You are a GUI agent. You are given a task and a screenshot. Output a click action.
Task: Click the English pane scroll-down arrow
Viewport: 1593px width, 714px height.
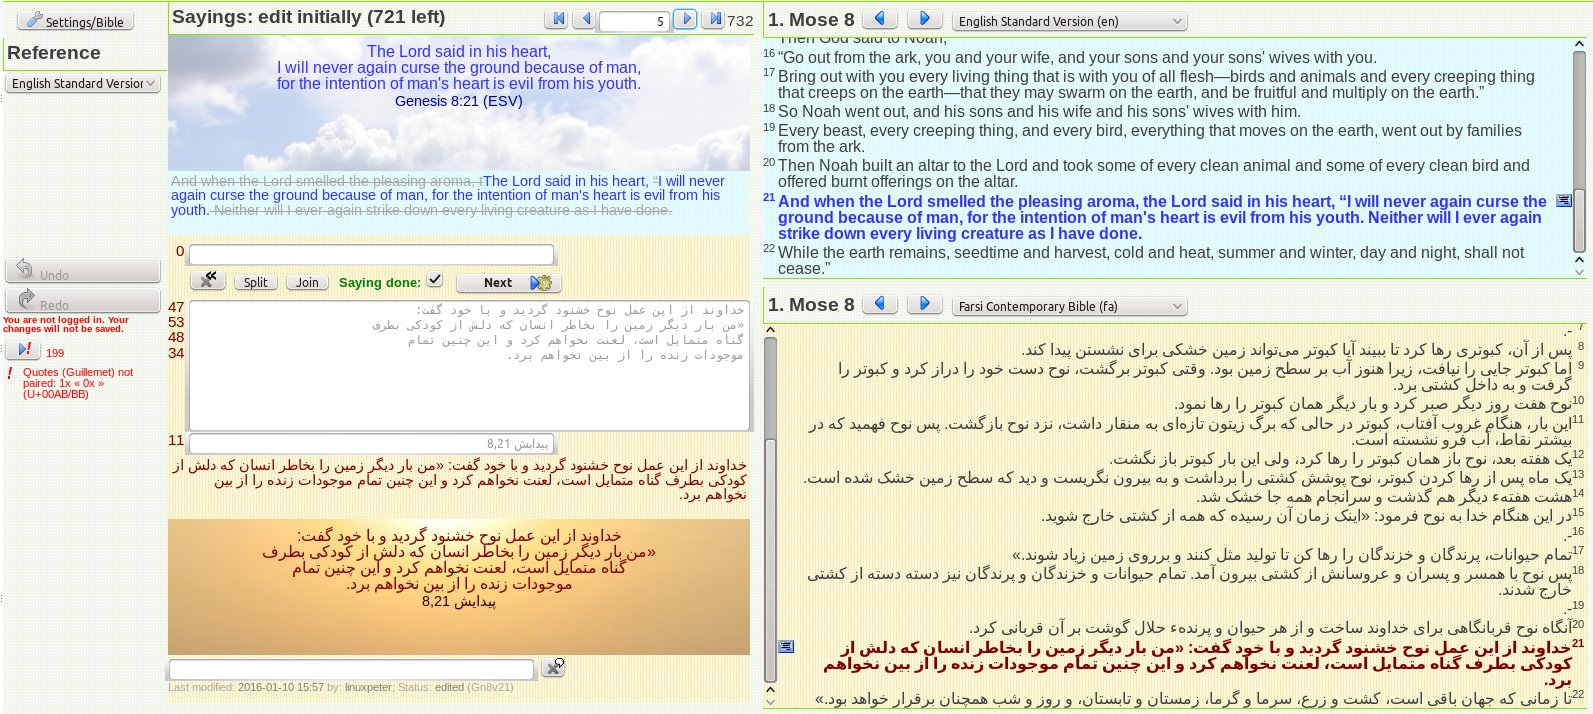coord(1579,270)
